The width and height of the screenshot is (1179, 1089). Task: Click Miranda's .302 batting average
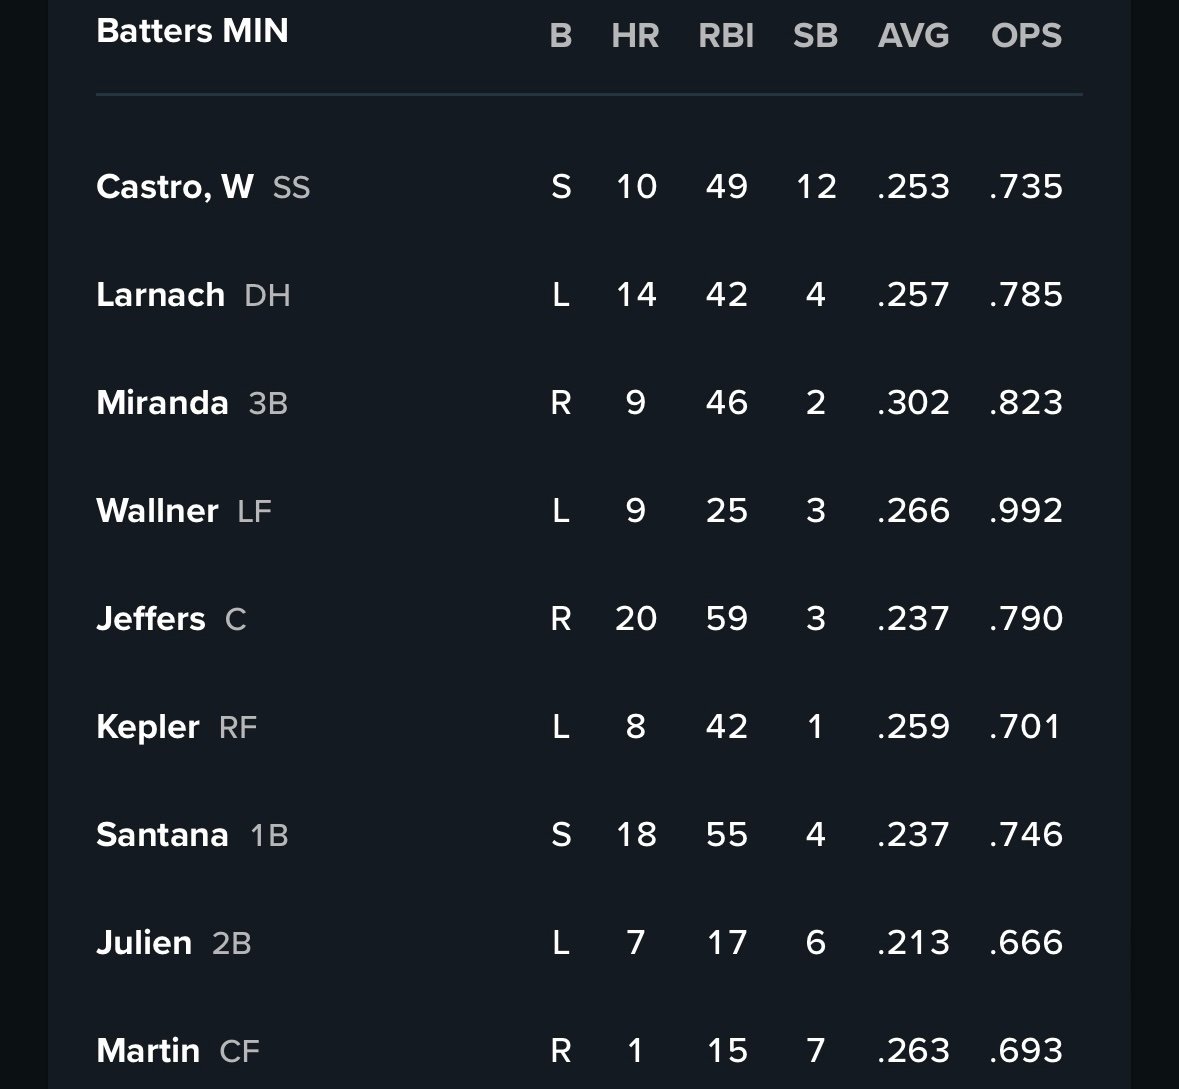[x=913, y=403]
